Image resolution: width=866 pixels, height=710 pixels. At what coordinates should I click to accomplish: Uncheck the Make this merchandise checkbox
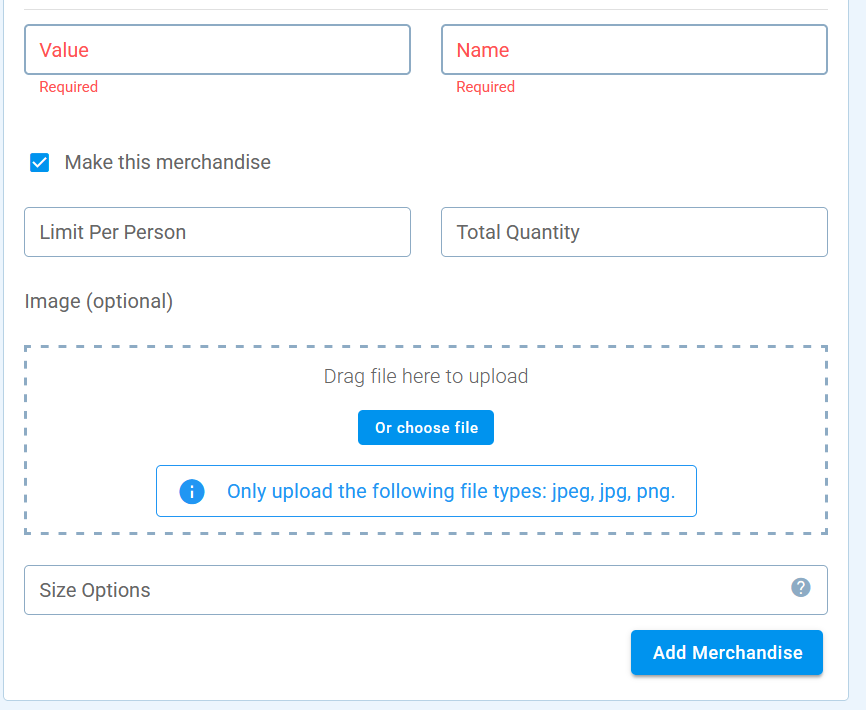39,163
